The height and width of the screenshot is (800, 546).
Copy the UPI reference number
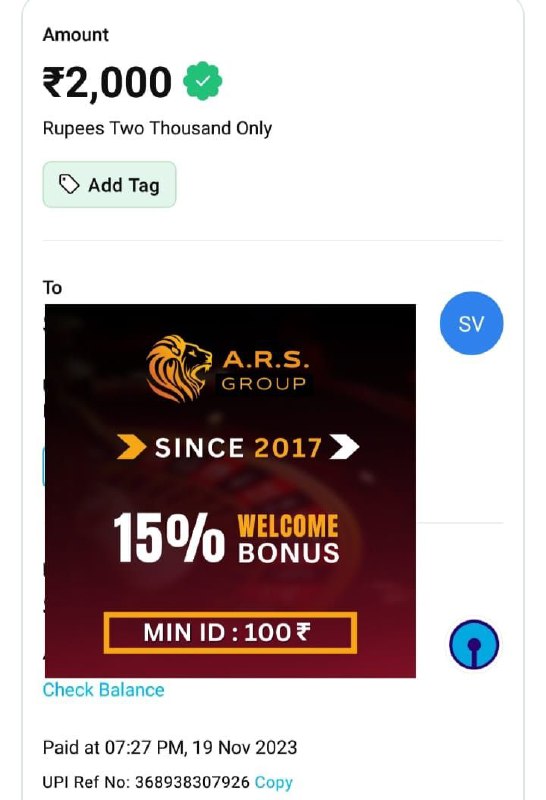click(x=274, y=782)
